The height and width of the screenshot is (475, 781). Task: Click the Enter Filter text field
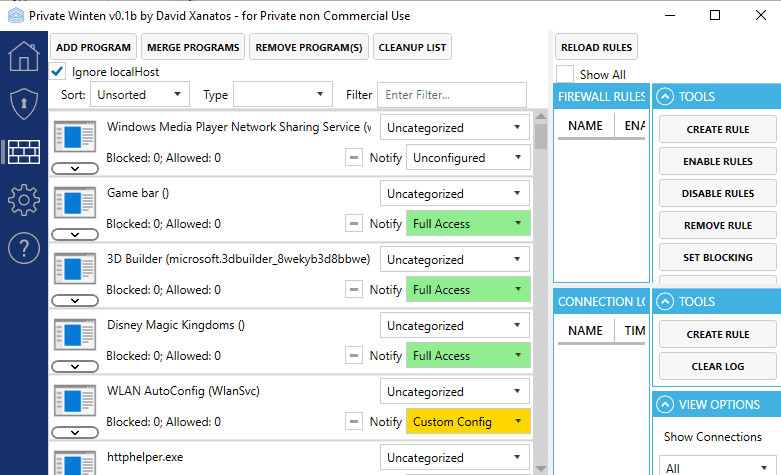(452, 95)
